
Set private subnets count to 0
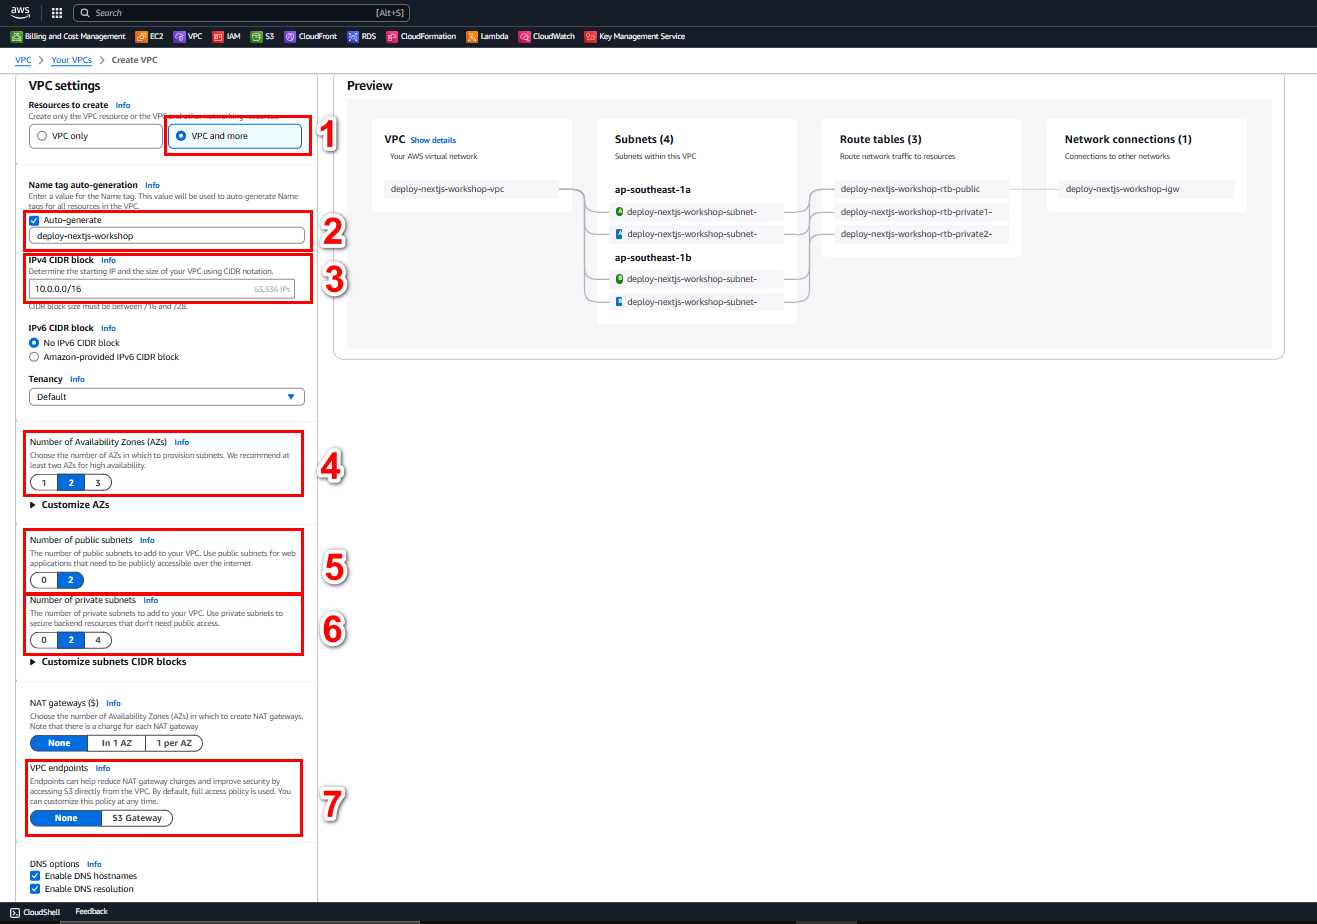click(x=44, y=640)
